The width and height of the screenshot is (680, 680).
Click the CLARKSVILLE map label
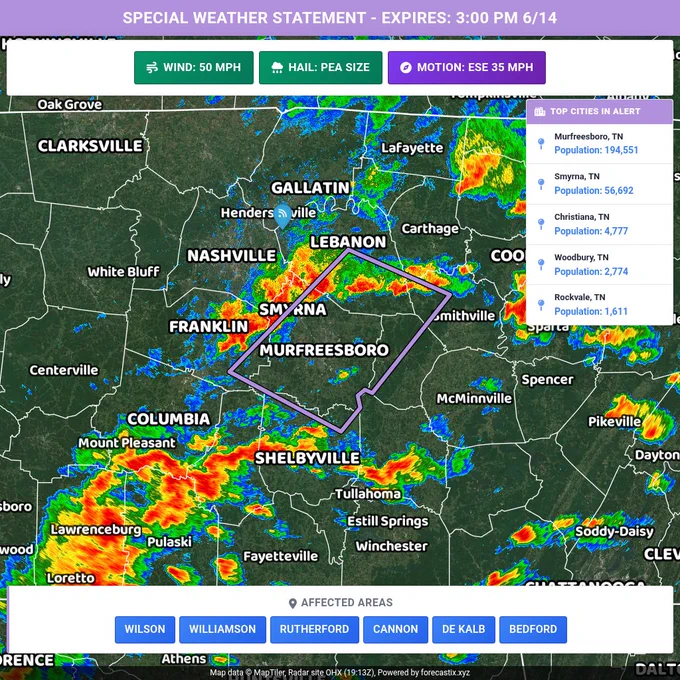pyautogui.click(x=90, y=146)
